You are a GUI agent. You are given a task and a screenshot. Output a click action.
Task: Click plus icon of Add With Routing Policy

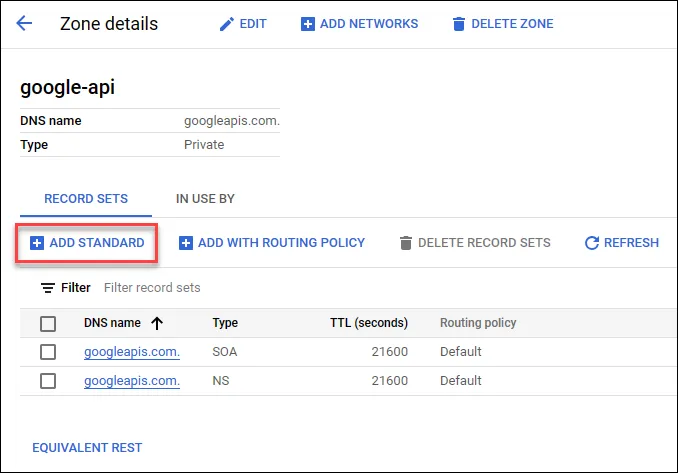pyautogui.click(x=185, y=243)
